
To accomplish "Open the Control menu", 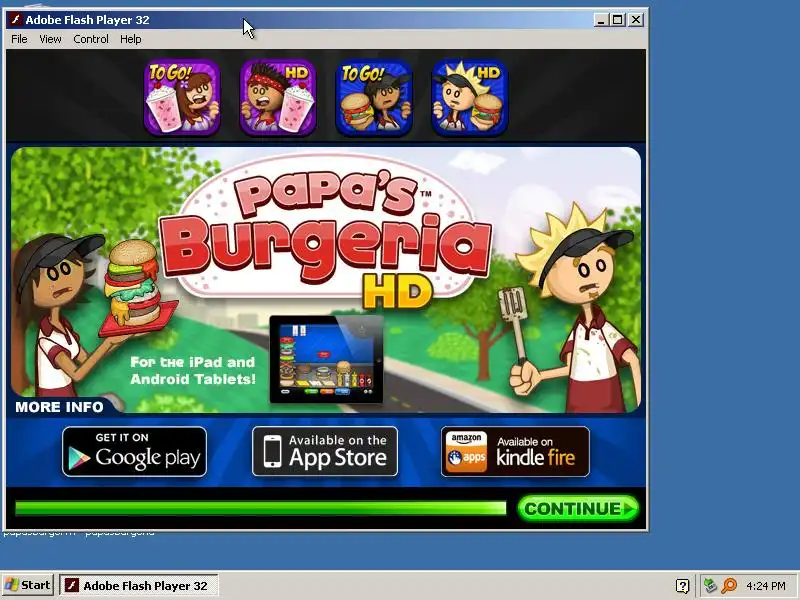I will pos(91,39).
